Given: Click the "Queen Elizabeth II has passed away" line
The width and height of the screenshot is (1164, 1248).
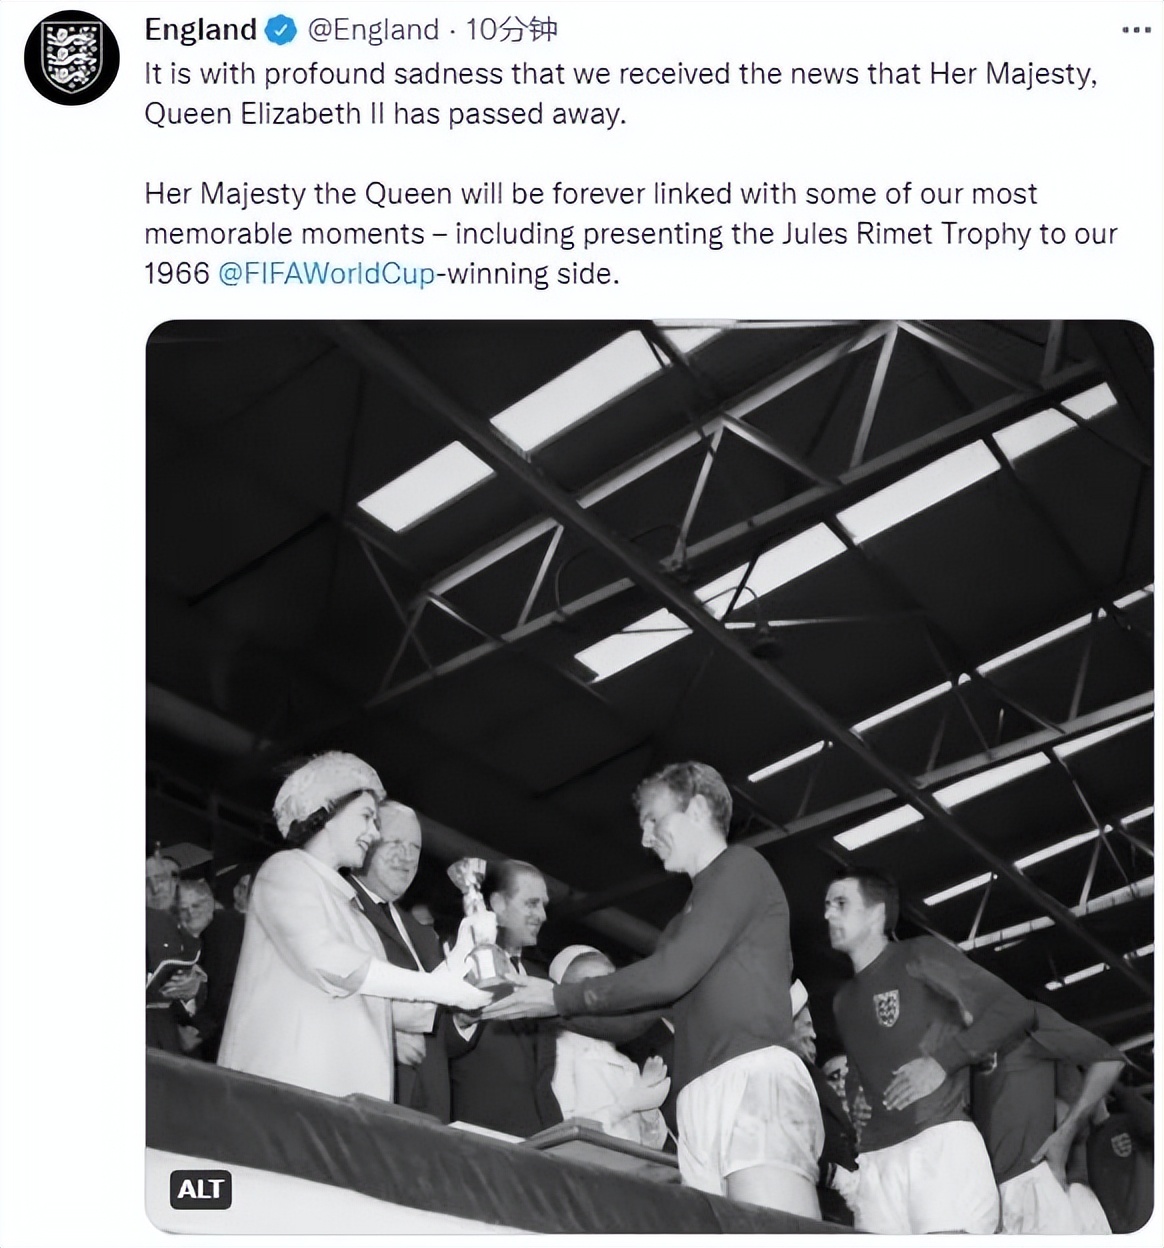Looking at the screenshot, I should click(385, 114).
